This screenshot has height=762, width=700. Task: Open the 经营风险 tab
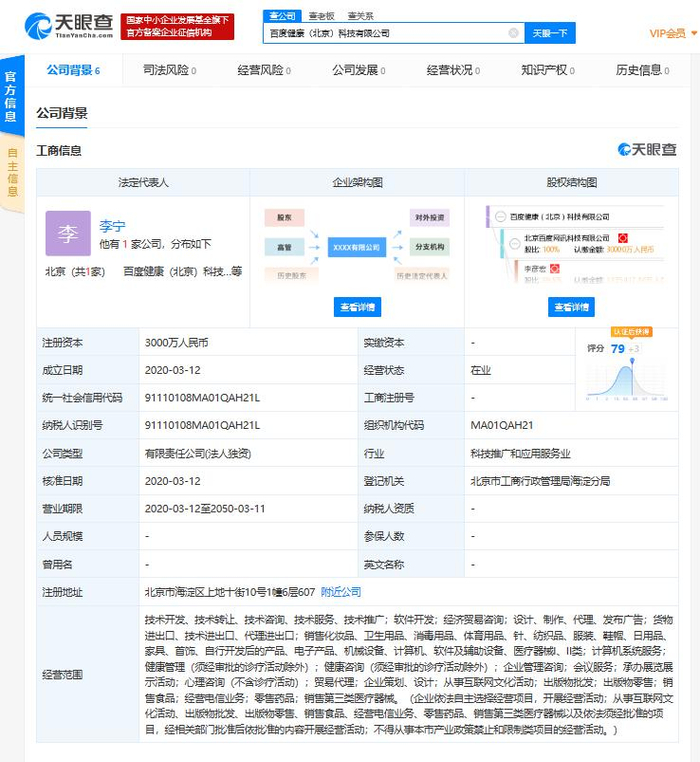pyautogui.click(x=264, y=70)
